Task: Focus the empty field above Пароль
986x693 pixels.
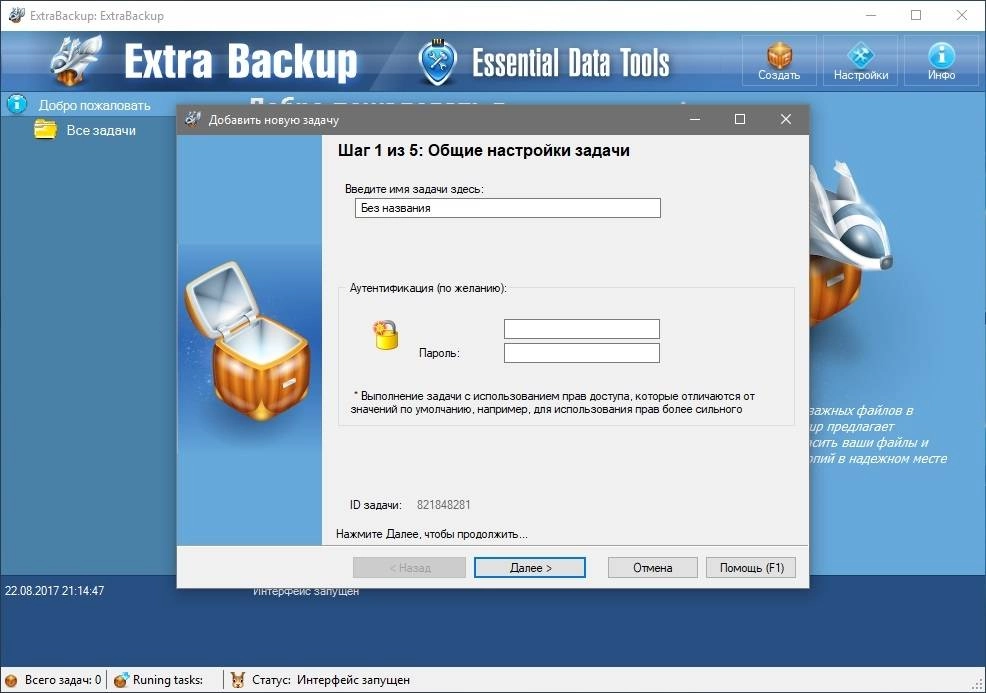Action: 582,328
